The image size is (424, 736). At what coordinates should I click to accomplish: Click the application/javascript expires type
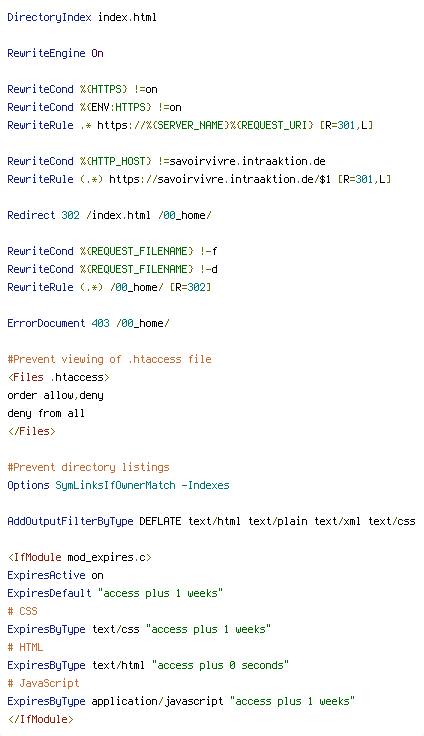click(157, 701)
